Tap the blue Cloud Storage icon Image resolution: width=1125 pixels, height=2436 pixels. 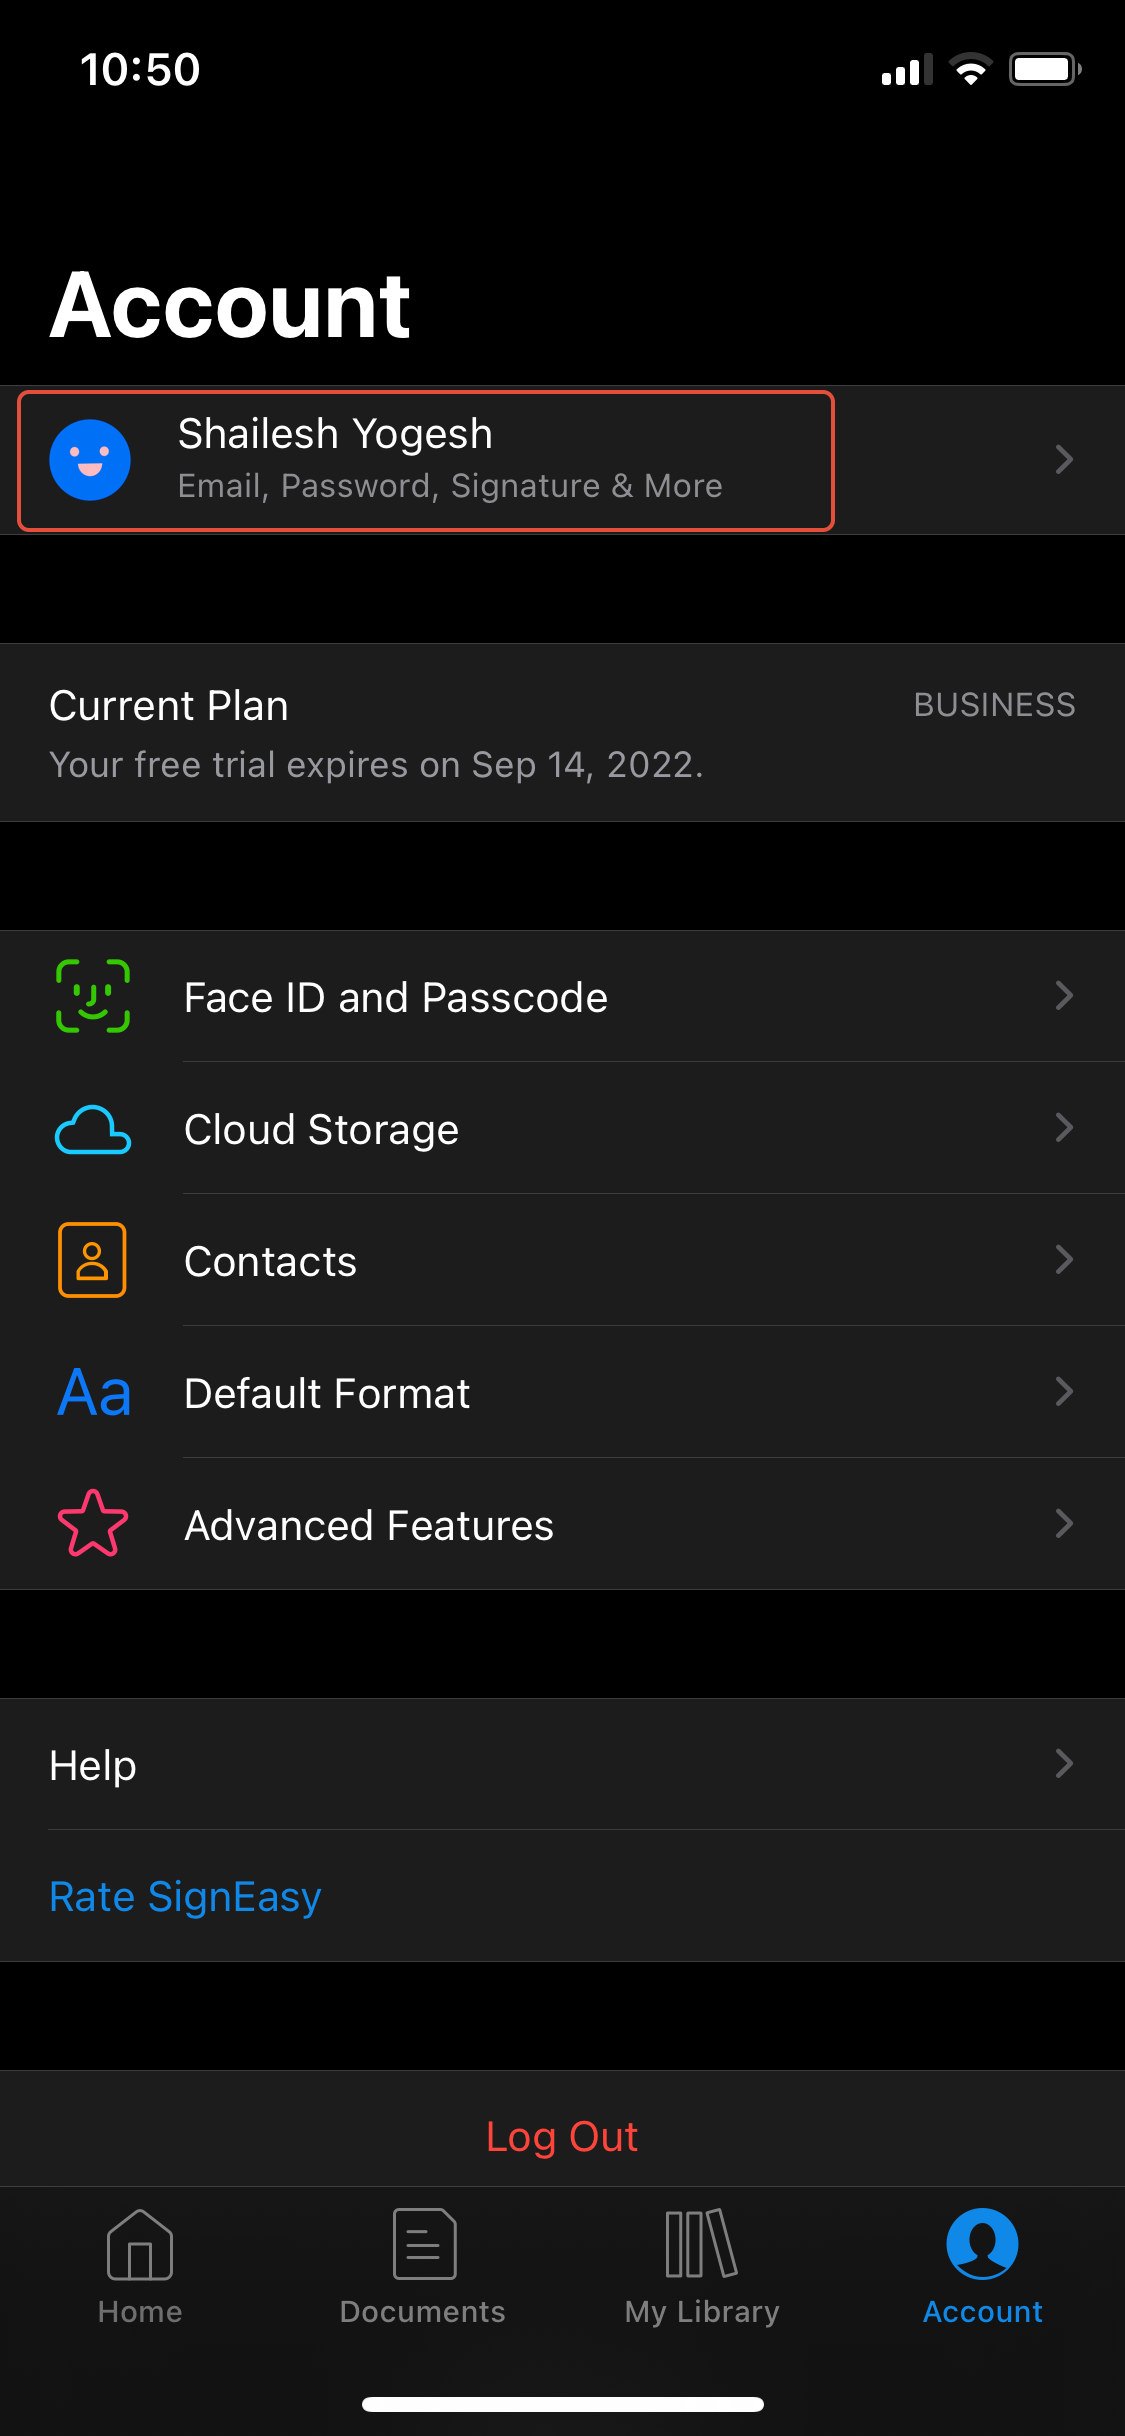(93, 1129)
